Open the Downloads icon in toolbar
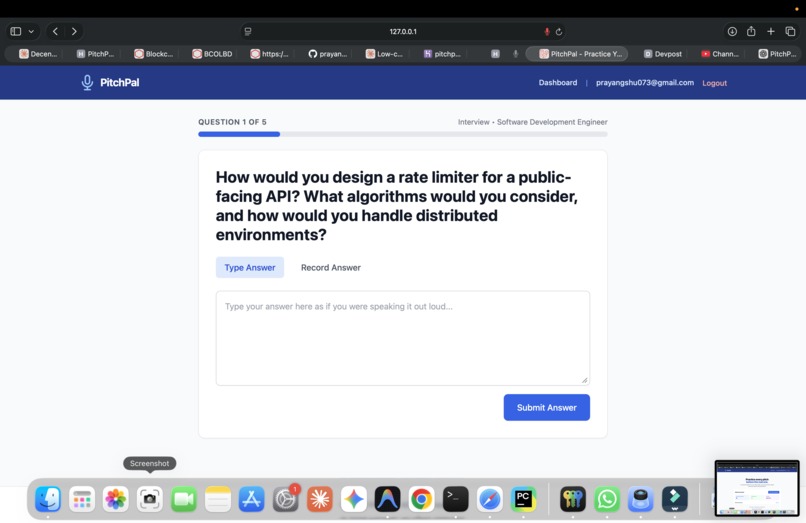806x523 pixels. [x=732, y=31]
